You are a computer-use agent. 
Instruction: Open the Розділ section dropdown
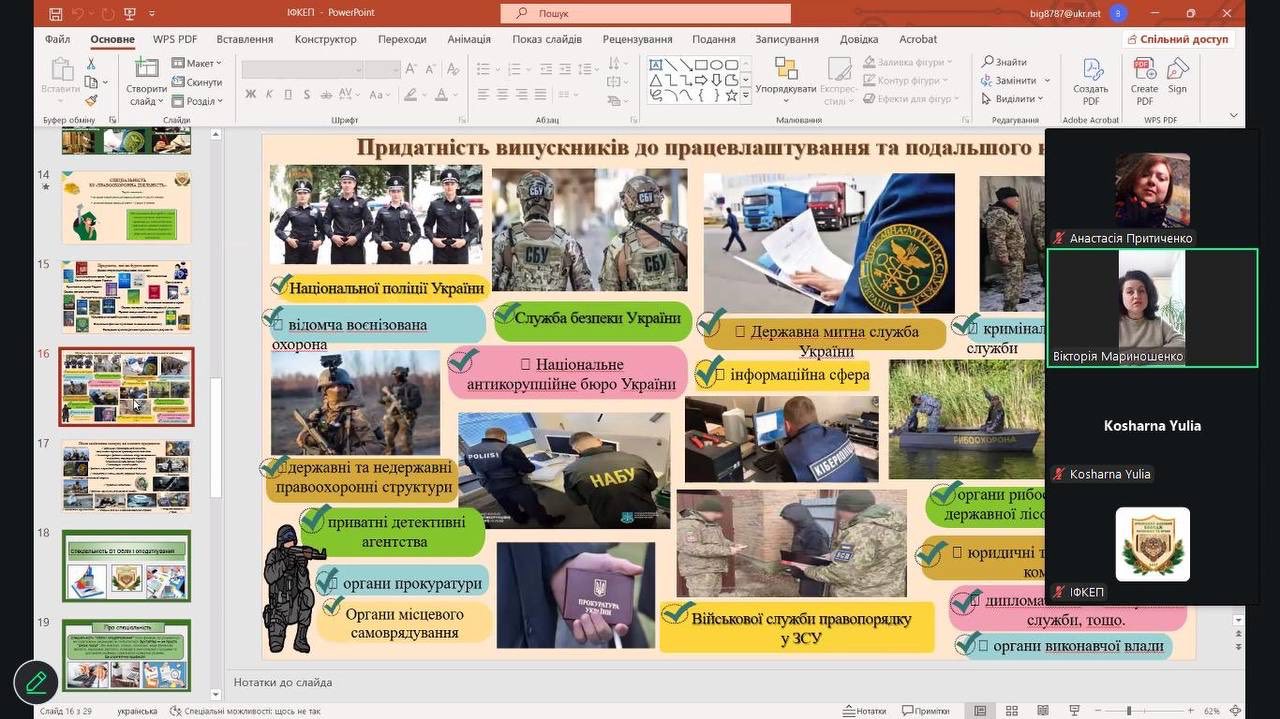point(195,101)
